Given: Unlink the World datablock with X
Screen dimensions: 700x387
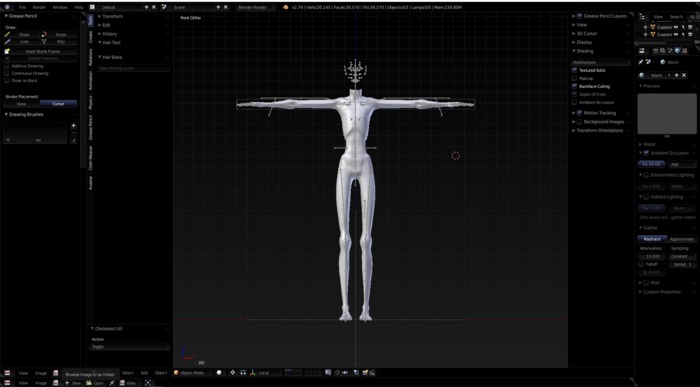Looking at the screenshot, I should pos(683,75).
